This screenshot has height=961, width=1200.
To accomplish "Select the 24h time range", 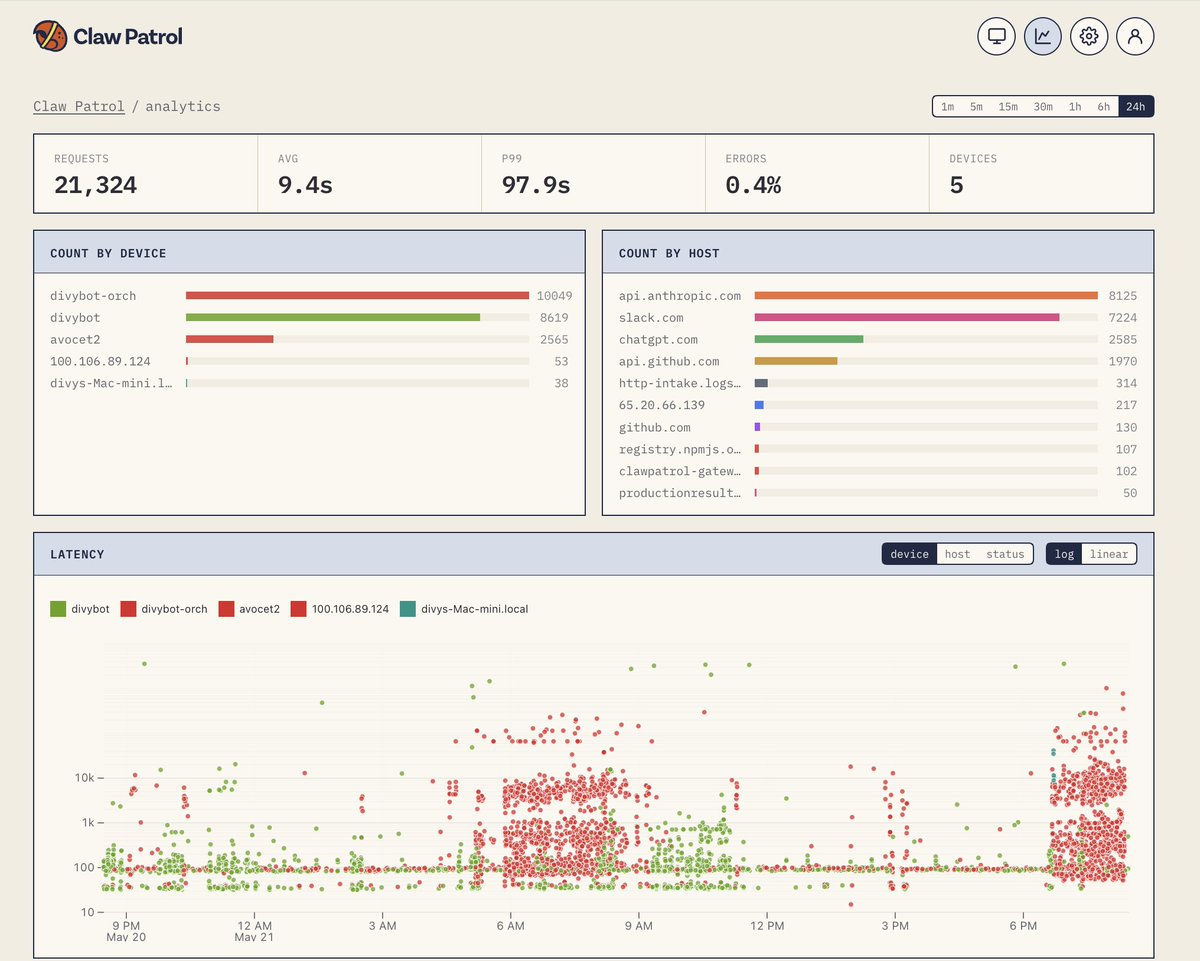I will pos(1136,107).
